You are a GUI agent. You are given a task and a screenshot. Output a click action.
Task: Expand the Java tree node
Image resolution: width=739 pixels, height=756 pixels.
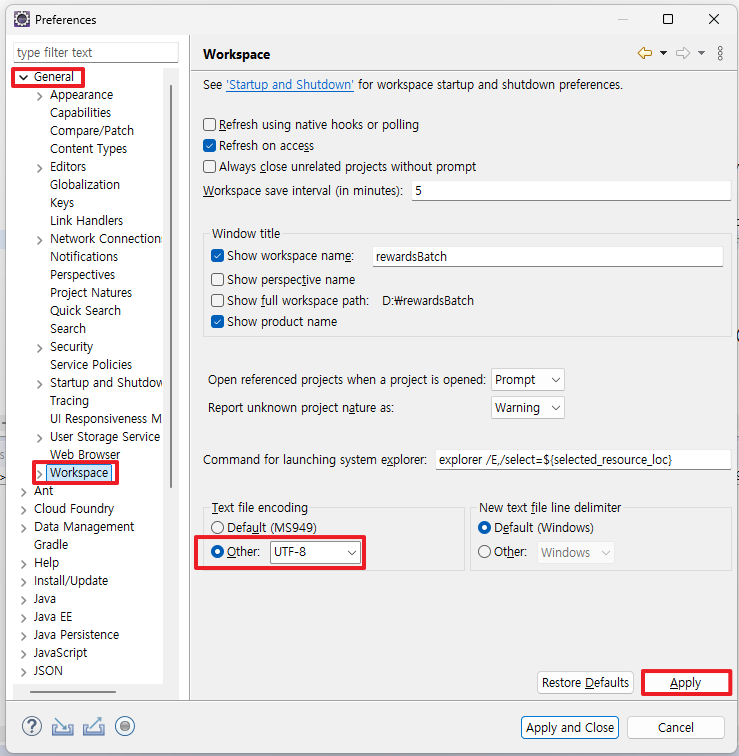point(24,599)
